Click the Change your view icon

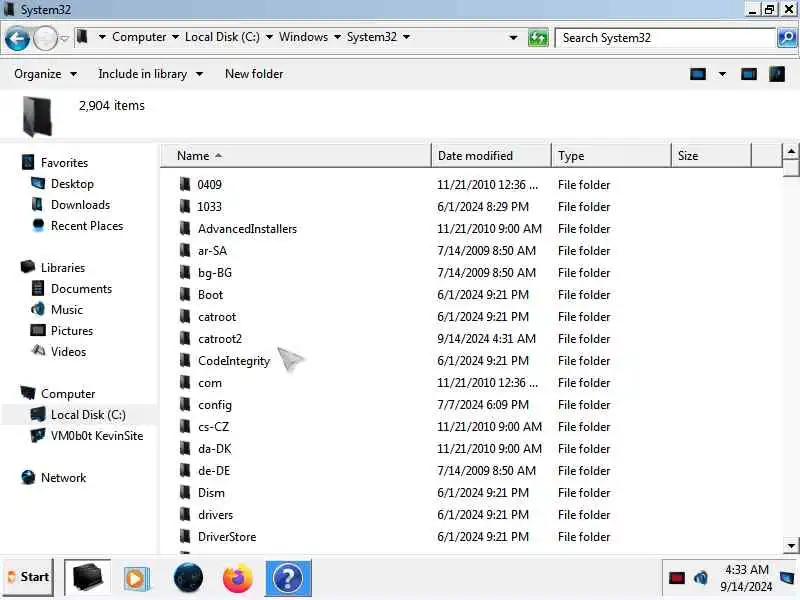(698, 74)
